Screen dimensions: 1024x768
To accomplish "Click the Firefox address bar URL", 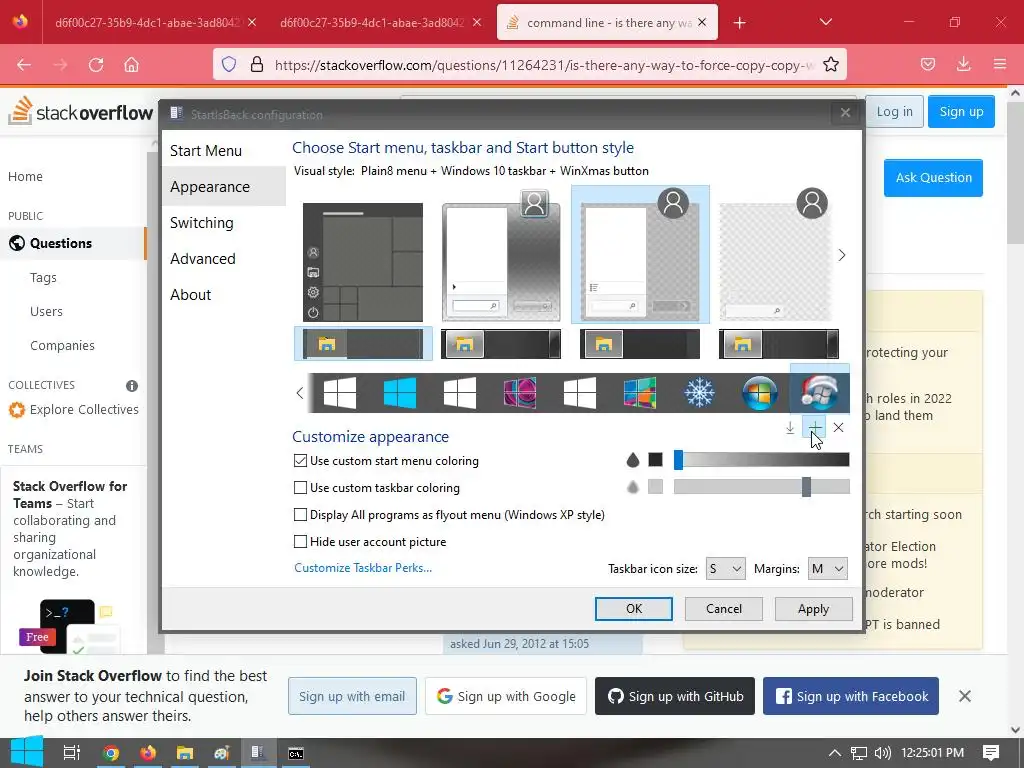I will tap(544, 65).
